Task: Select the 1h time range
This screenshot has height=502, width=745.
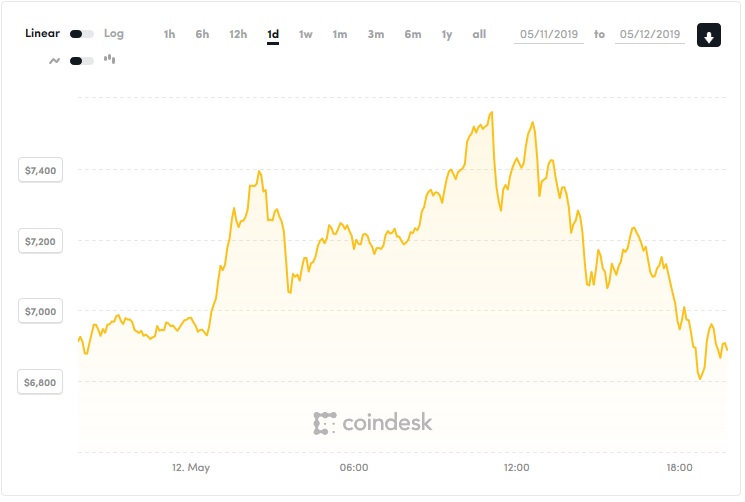Action: pos(169,34)
